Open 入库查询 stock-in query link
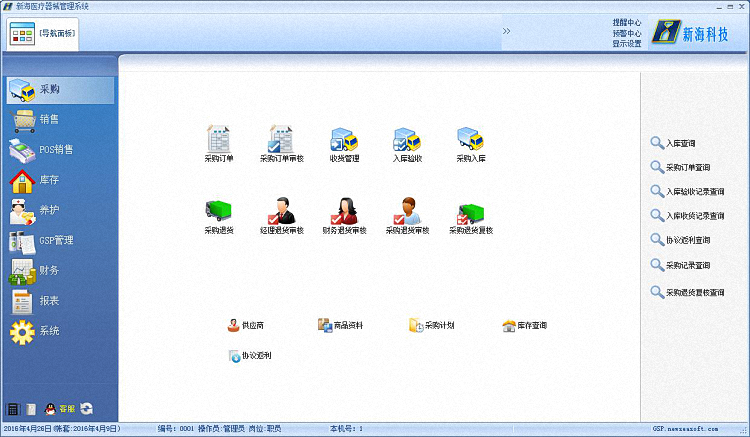 [673, 143]
